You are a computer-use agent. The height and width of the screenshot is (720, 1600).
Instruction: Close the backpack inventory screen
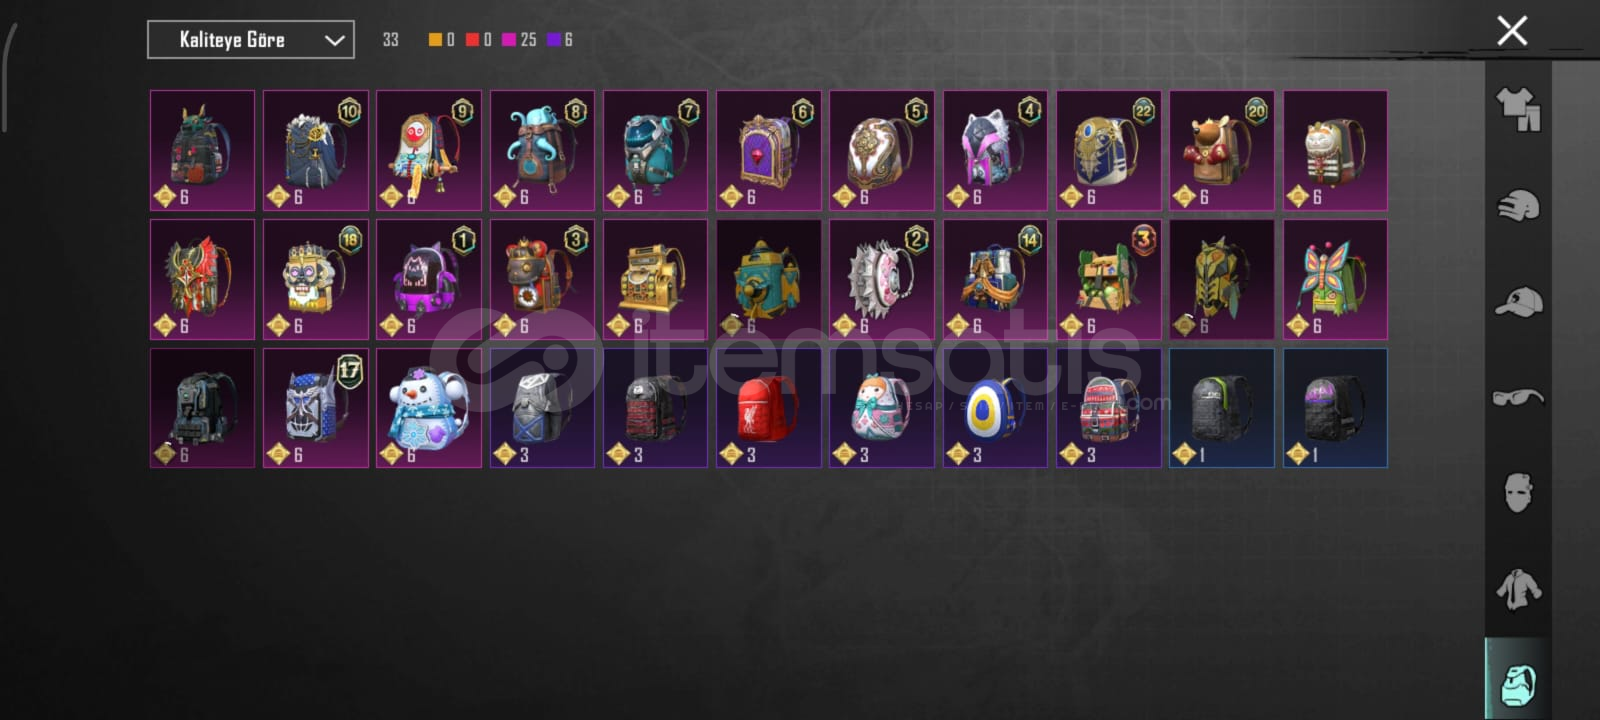(1512, 31)
